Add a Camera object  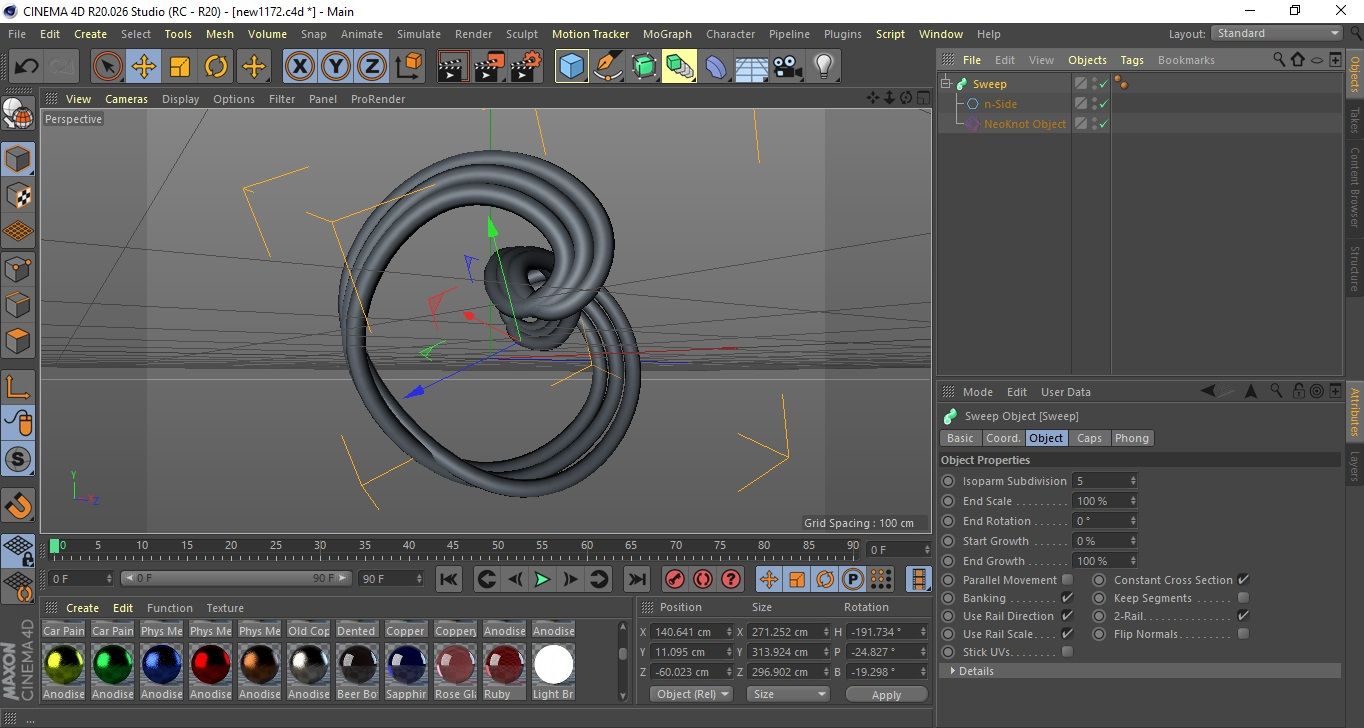pos(788,67)
